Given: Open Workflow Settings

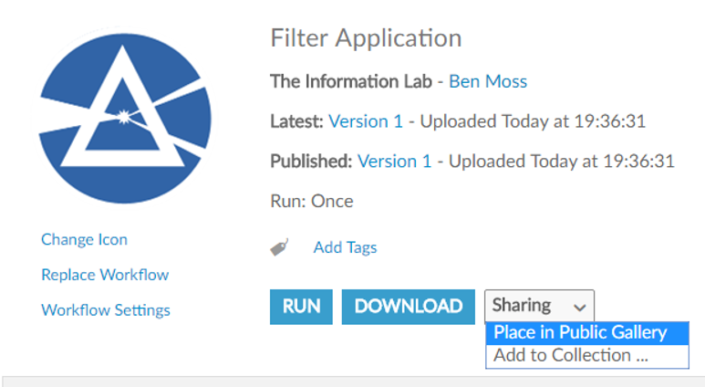Looking at the screenshot, I should (x=106, y=310).
